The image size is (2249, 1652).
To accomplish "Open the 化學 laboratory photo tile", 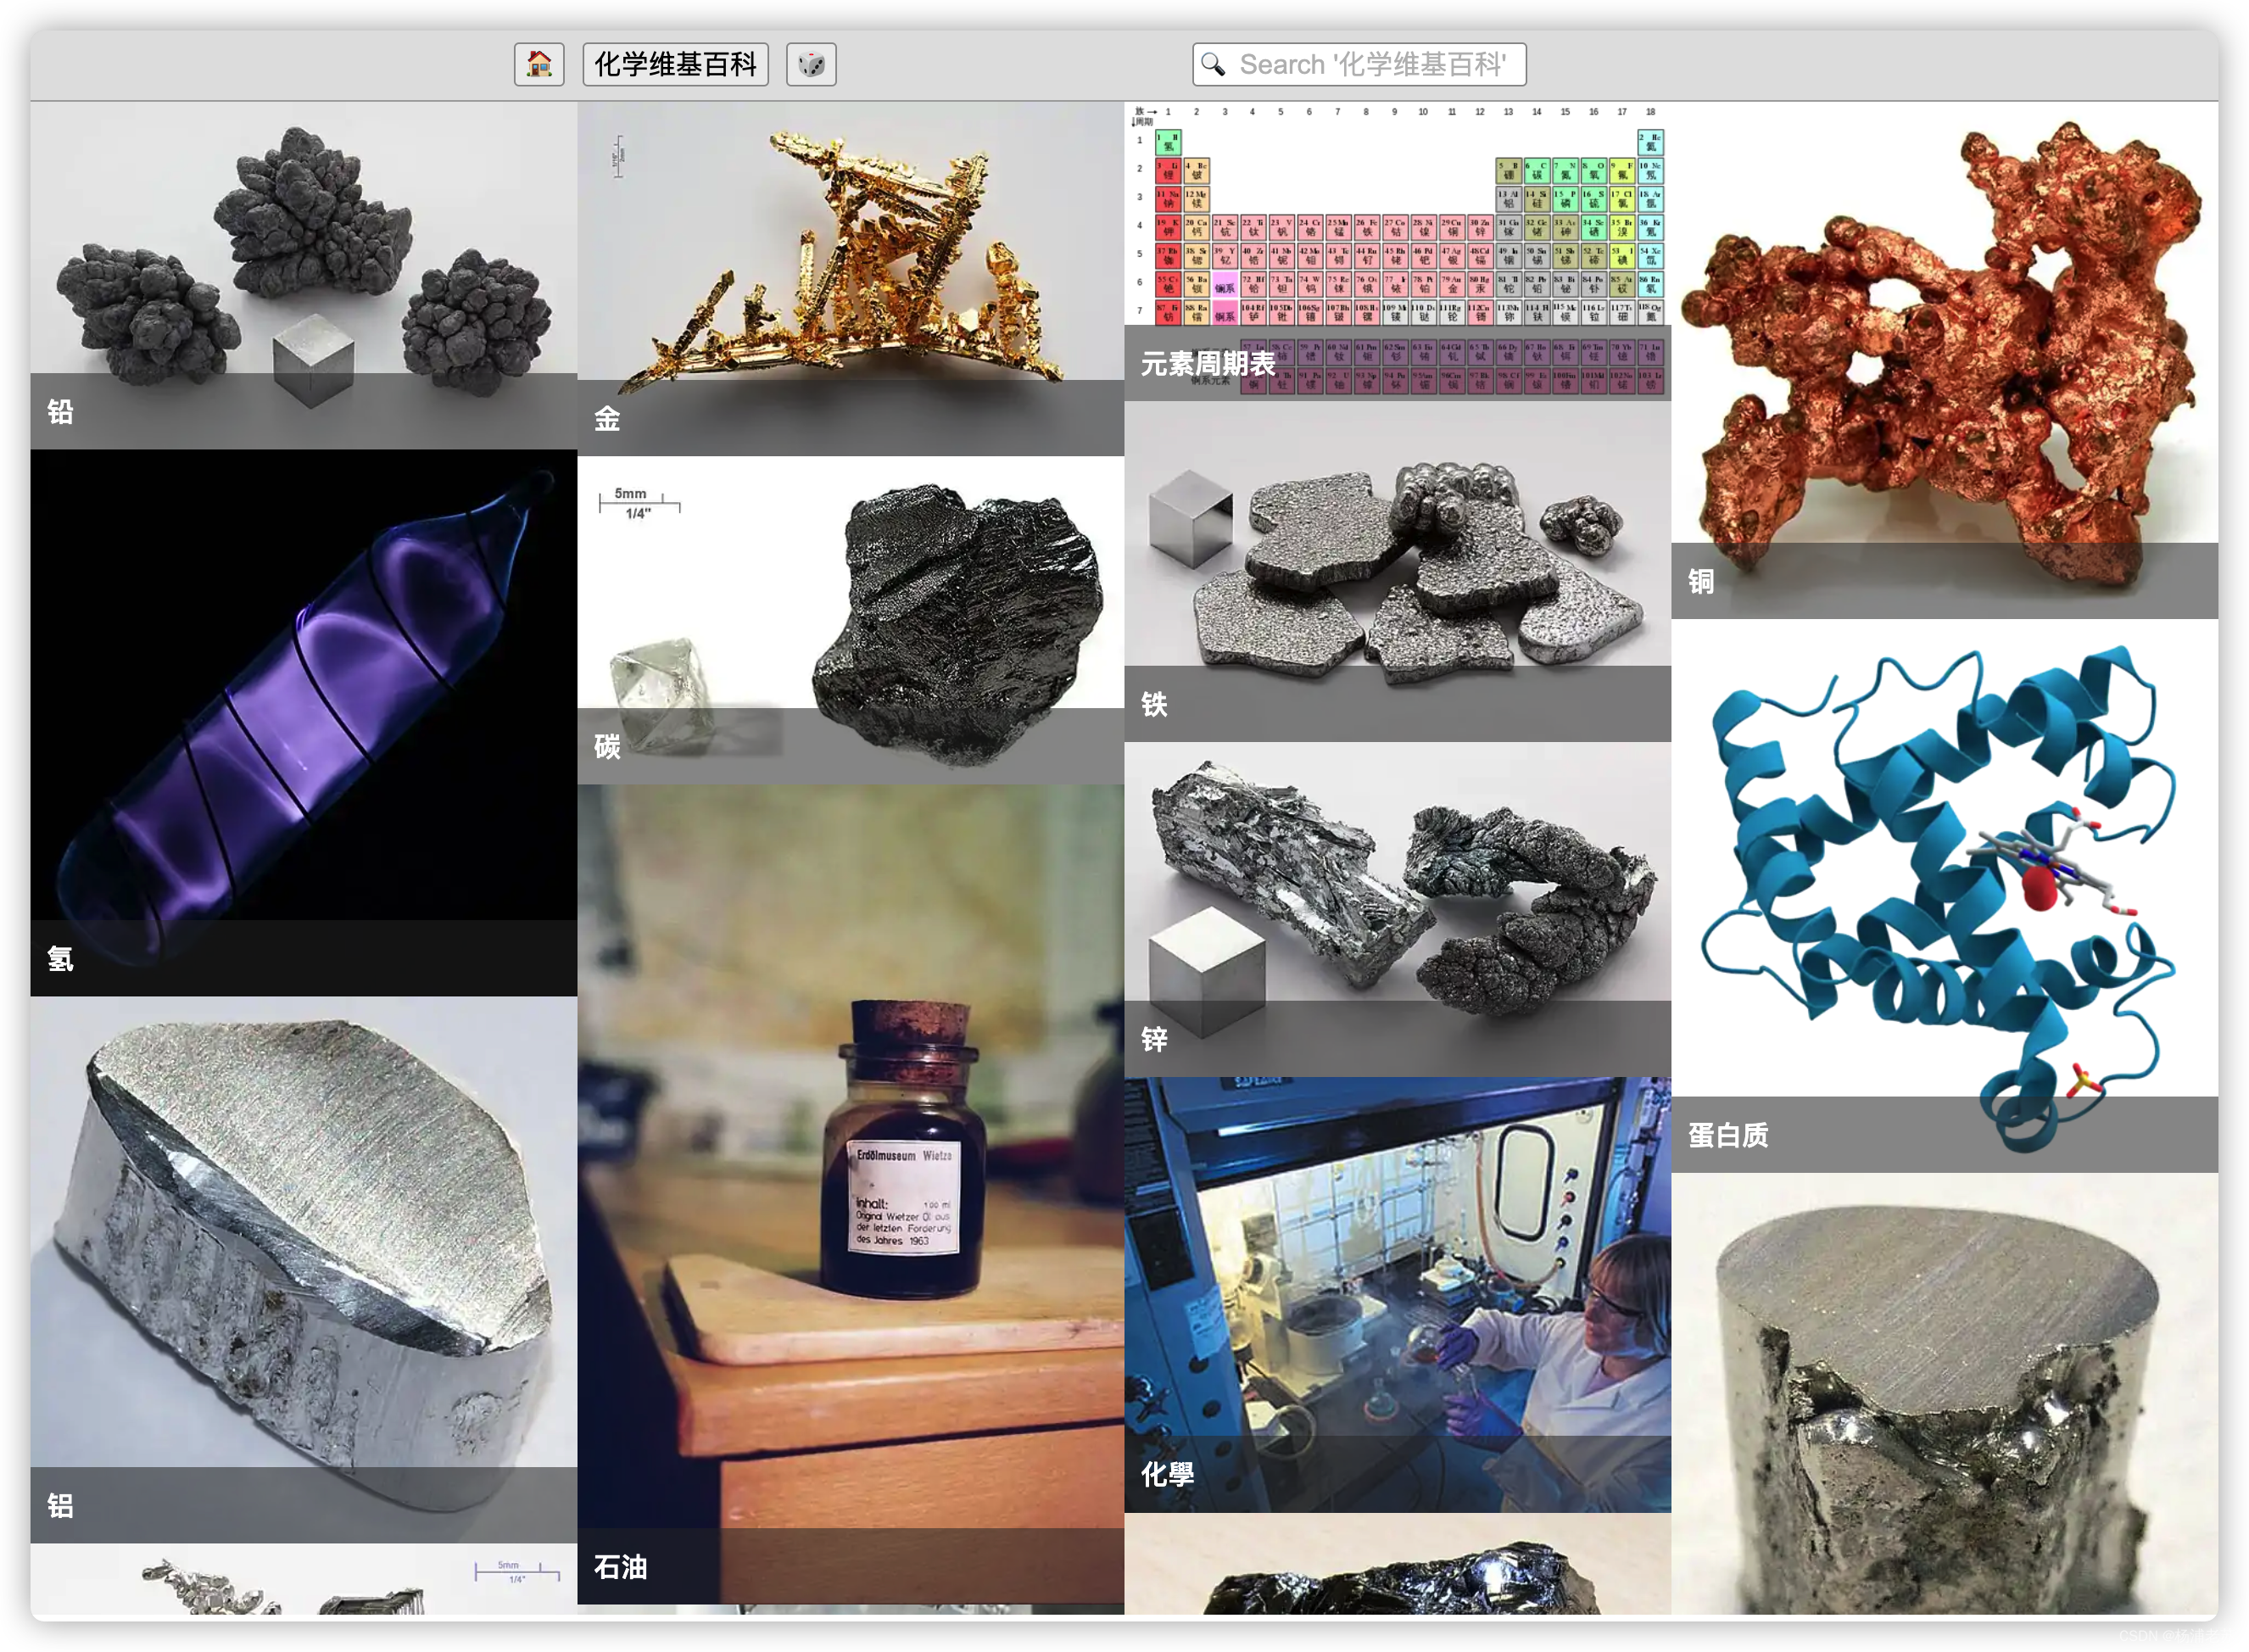I will click(x=1397, y=1280).
